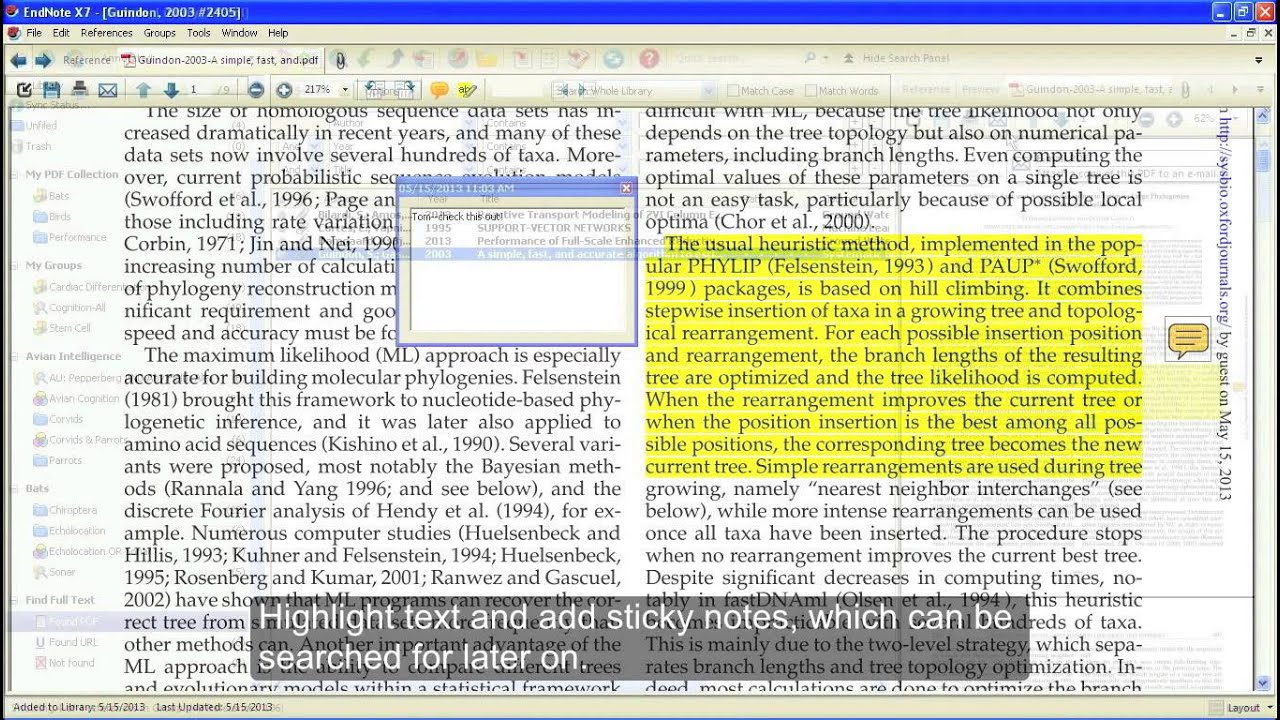Image resolution: width=1280 pixels, height=720 pixels.
Task: Select the sticky note tool
Action: [439, 90]
